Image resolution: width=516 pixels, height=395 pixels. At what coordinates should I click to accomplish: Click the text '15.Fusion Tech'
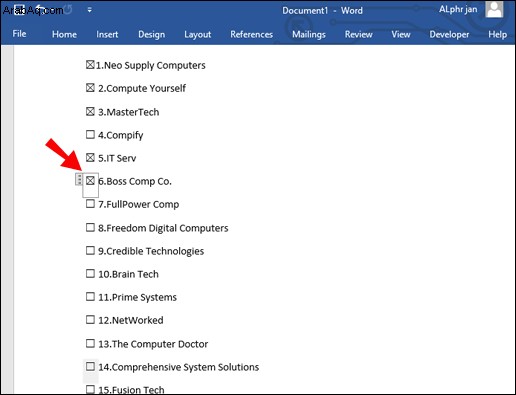(x=131, y=390)
